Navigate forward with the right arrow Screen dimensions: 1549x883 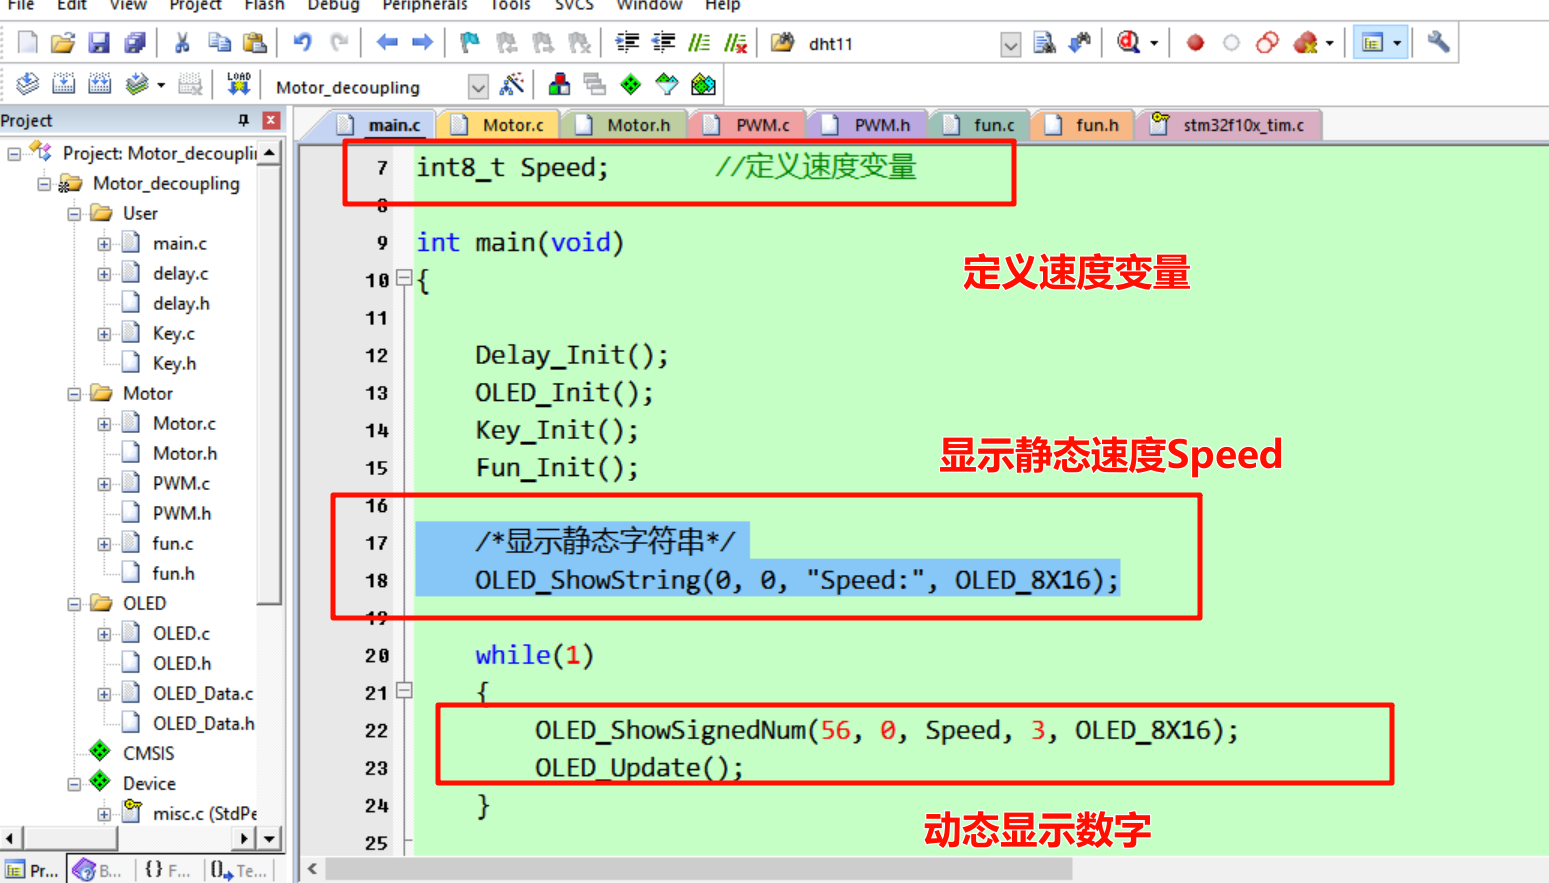click(422, 43)
